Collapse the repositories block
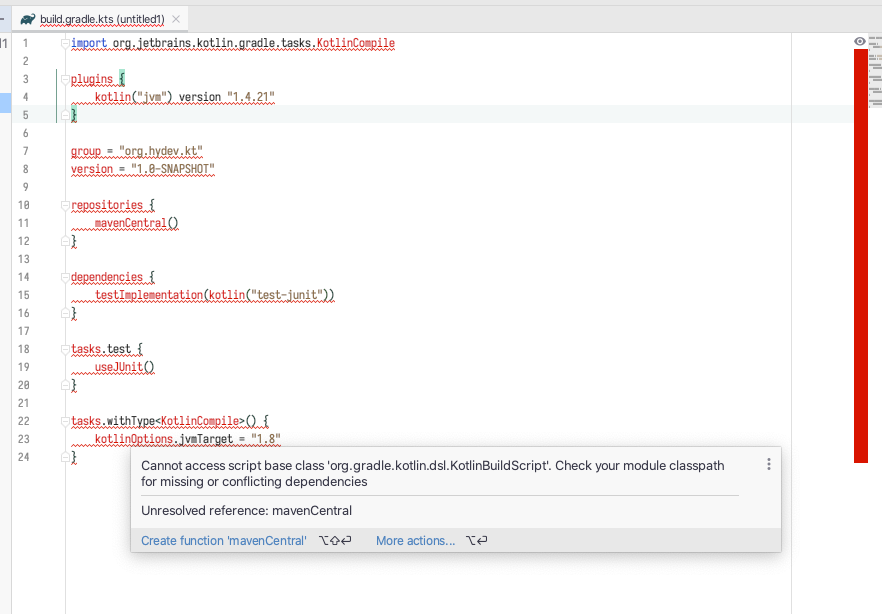 (x=63, y=204)
